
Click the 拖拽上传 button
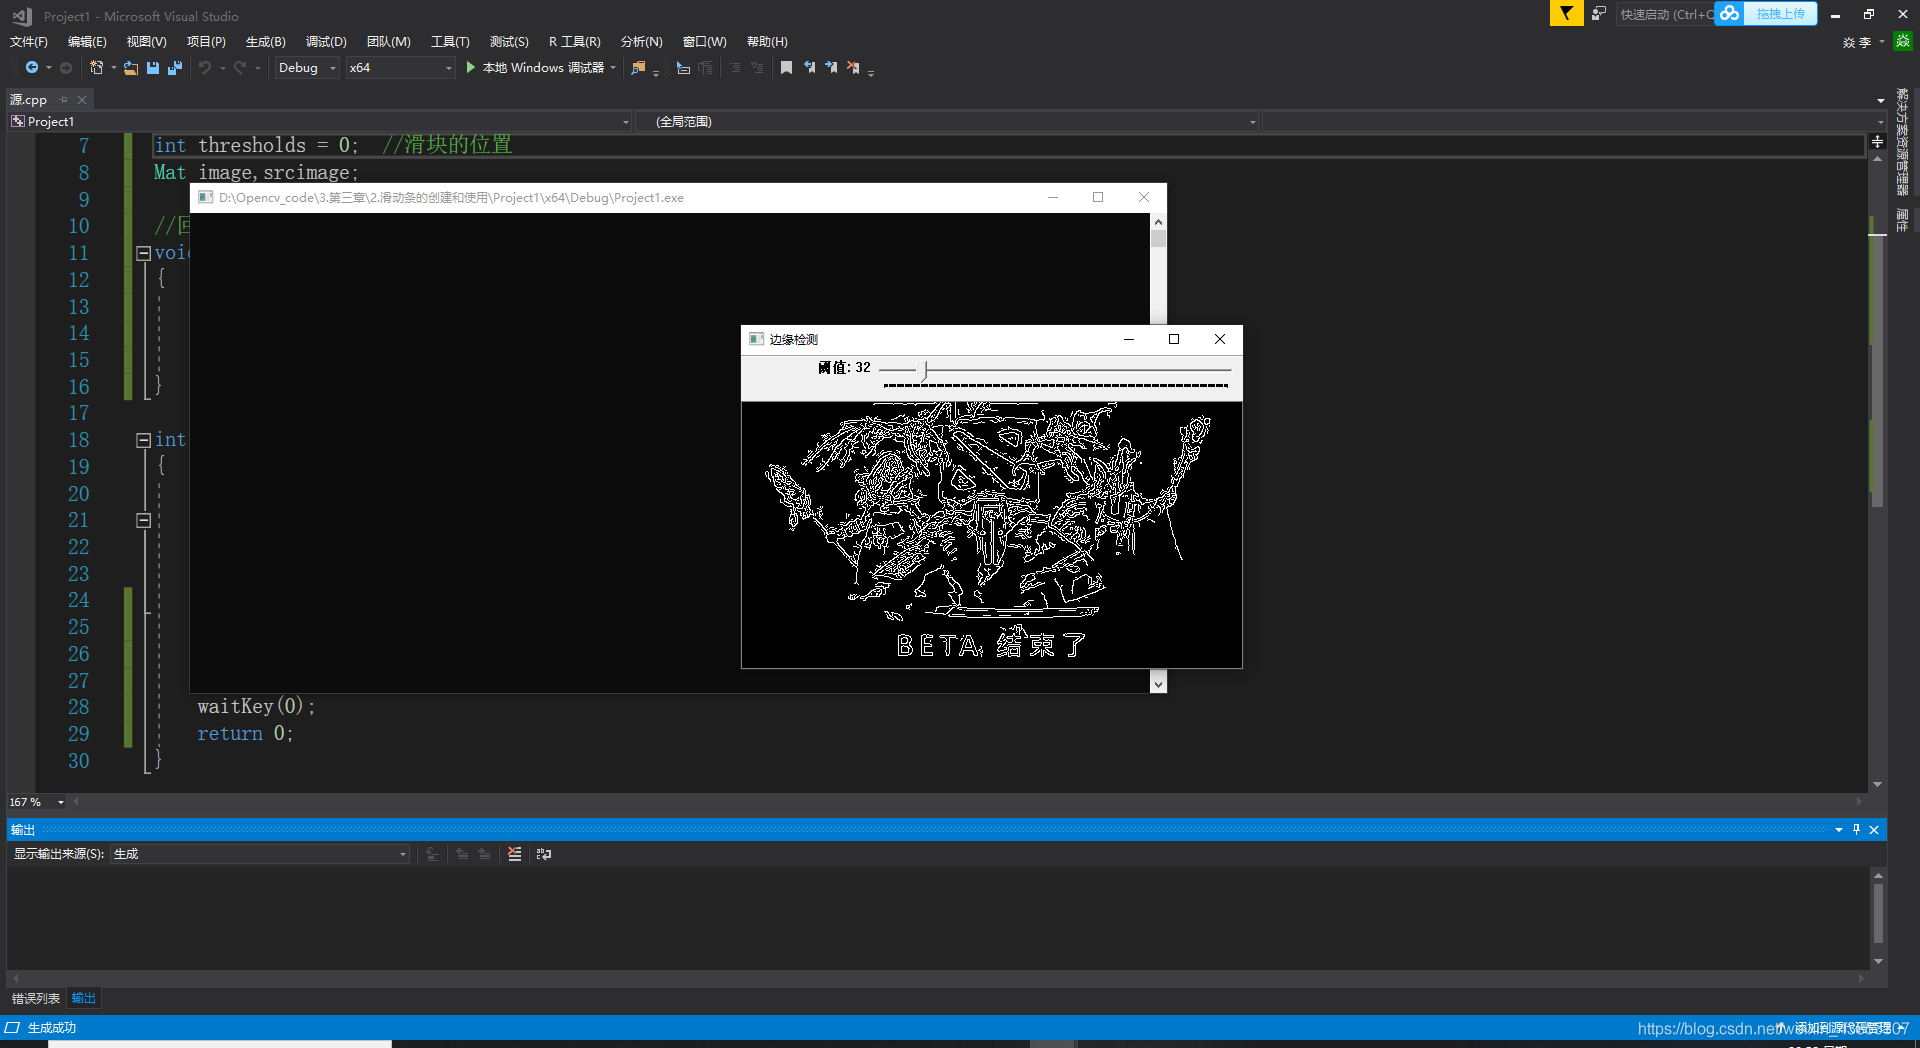[x=1781, y=13]
